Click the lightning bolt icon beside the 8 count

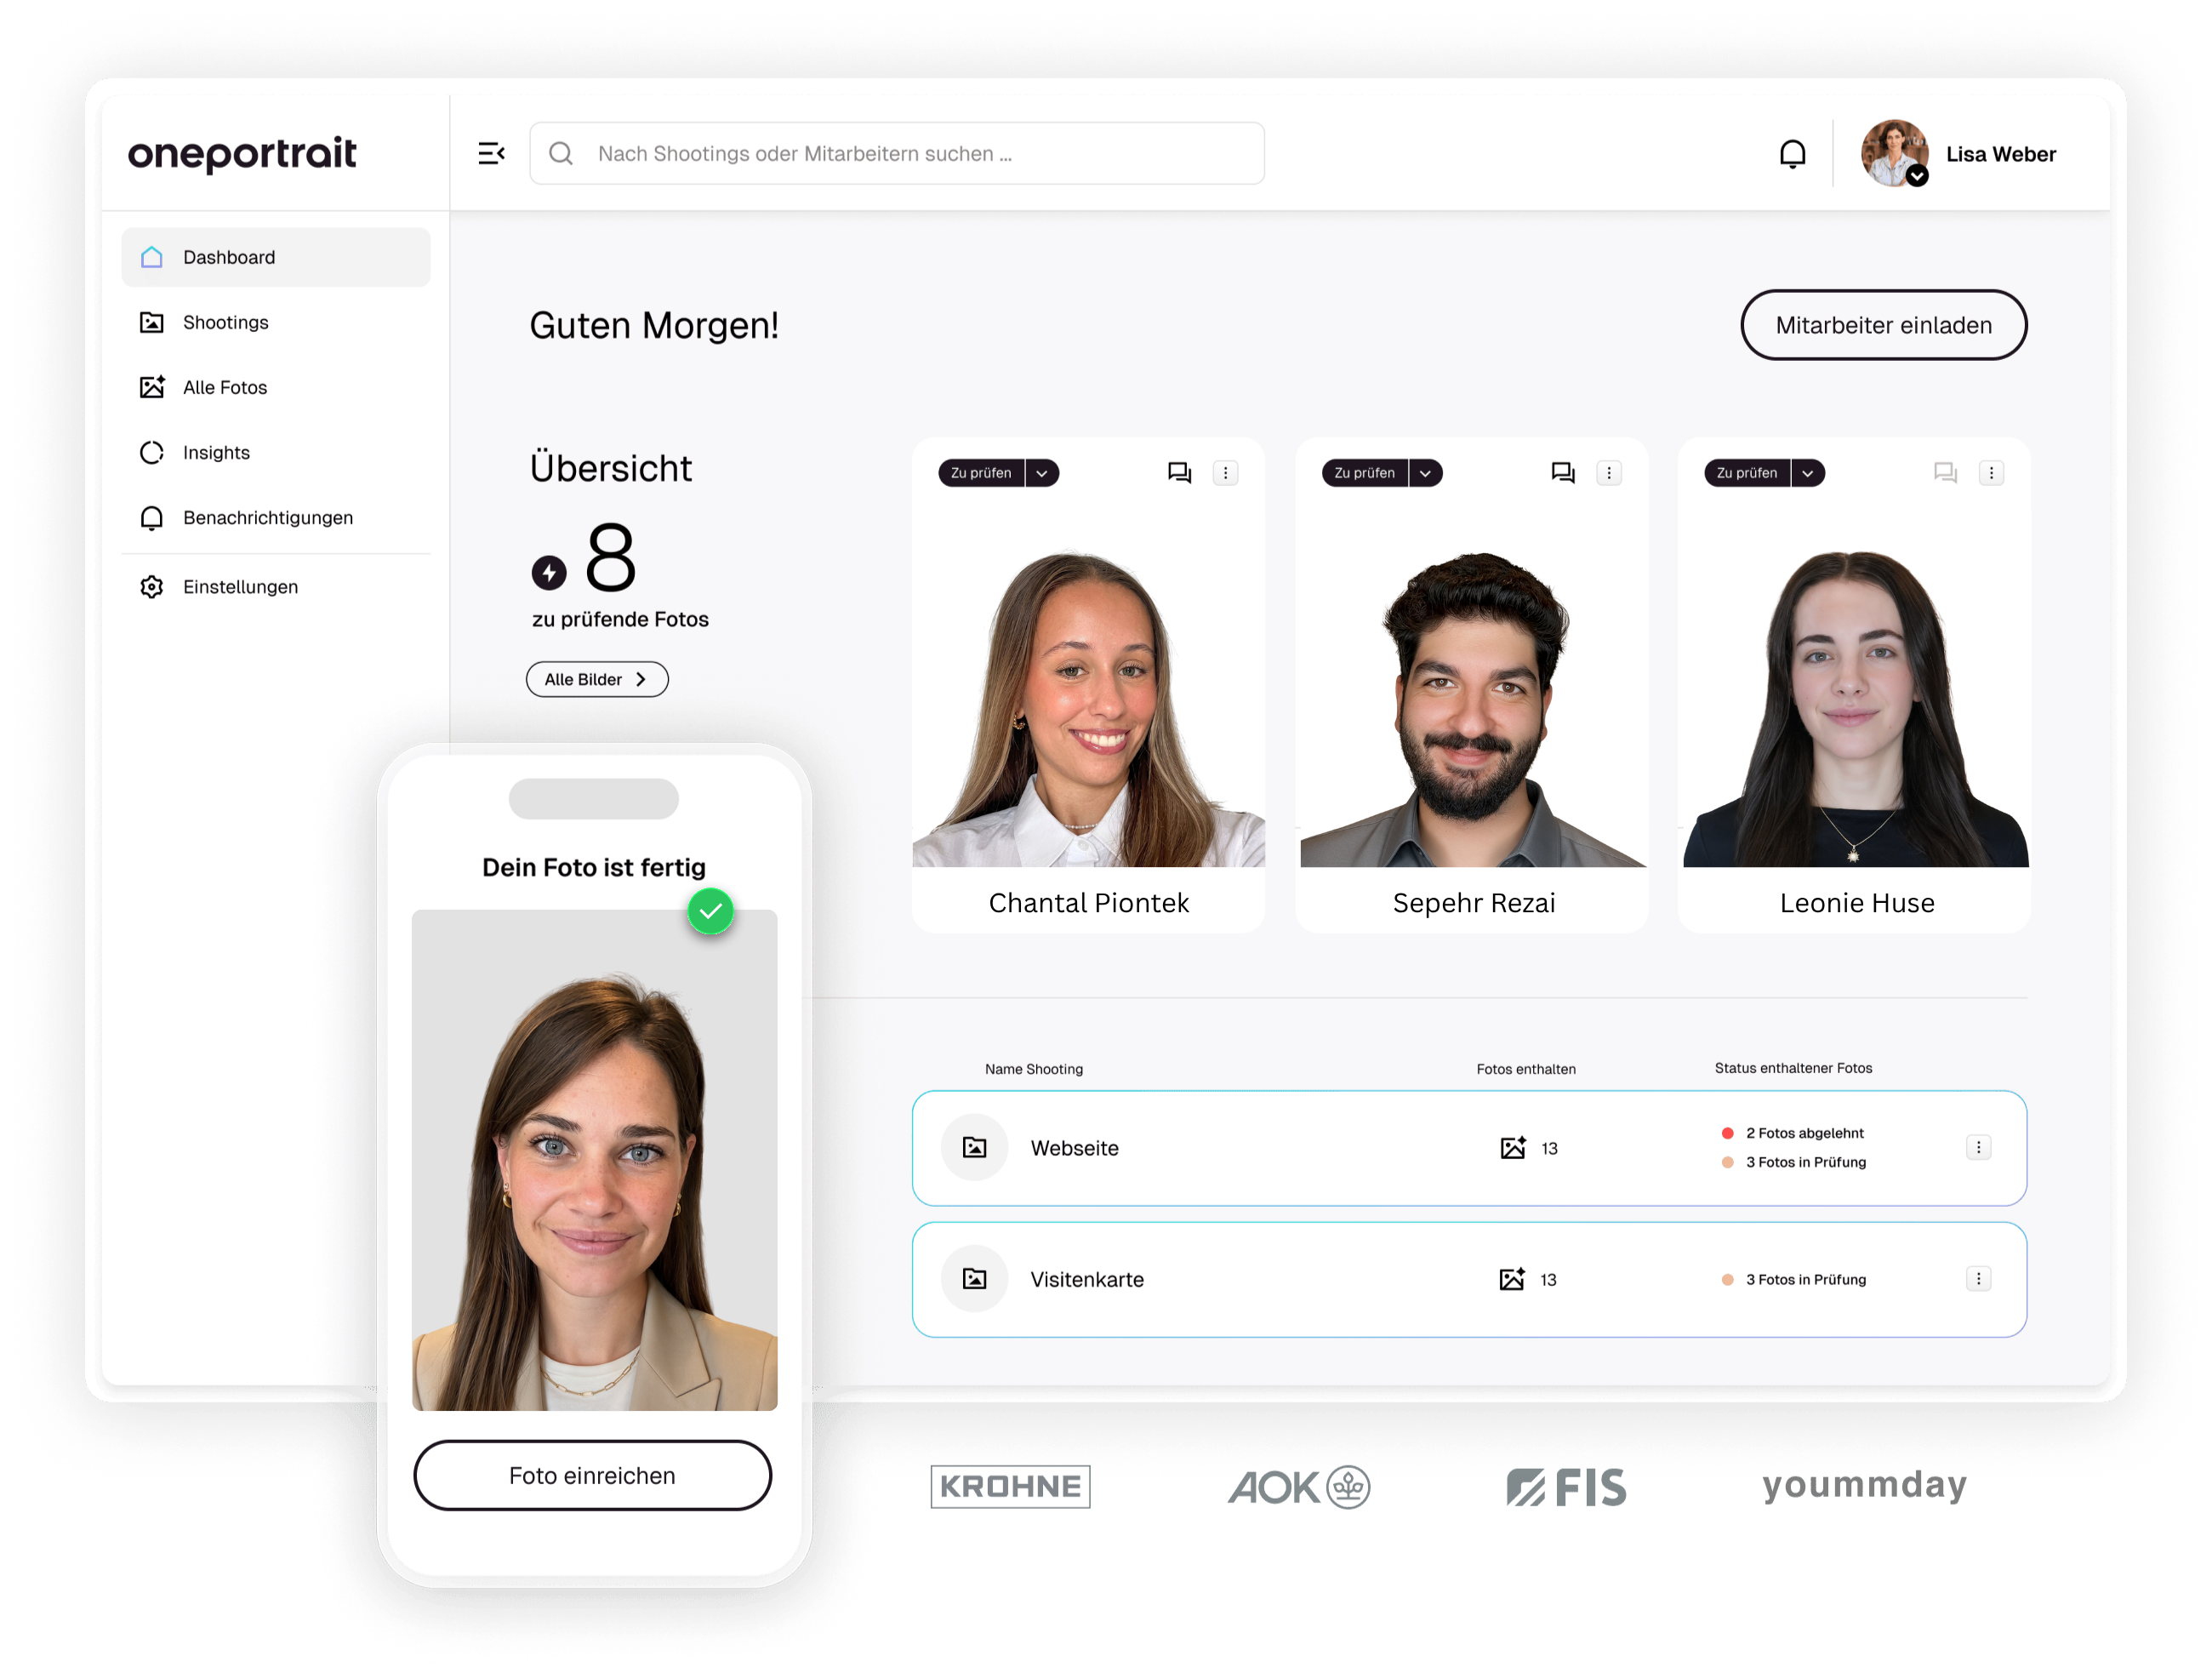pos(548,572)
